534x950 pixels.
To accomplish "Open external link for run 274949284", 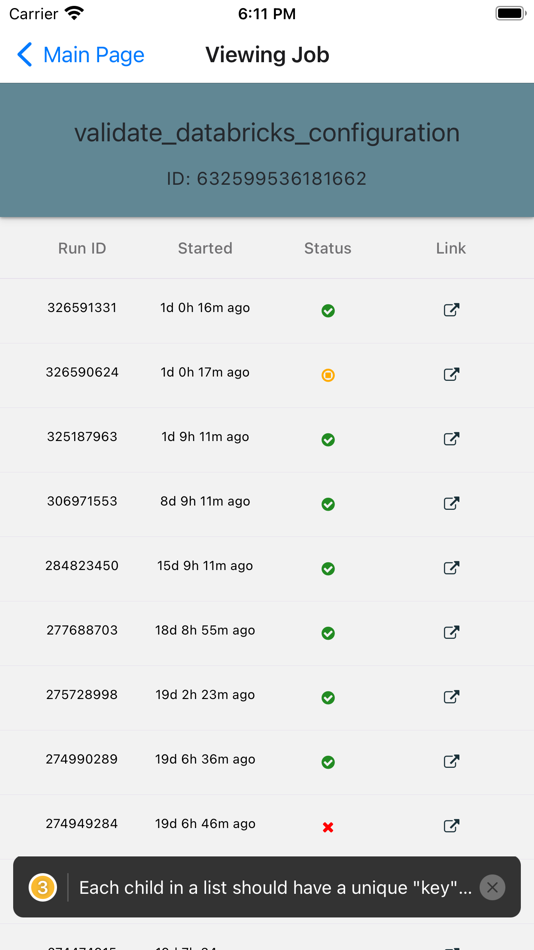I will point(451,826).
